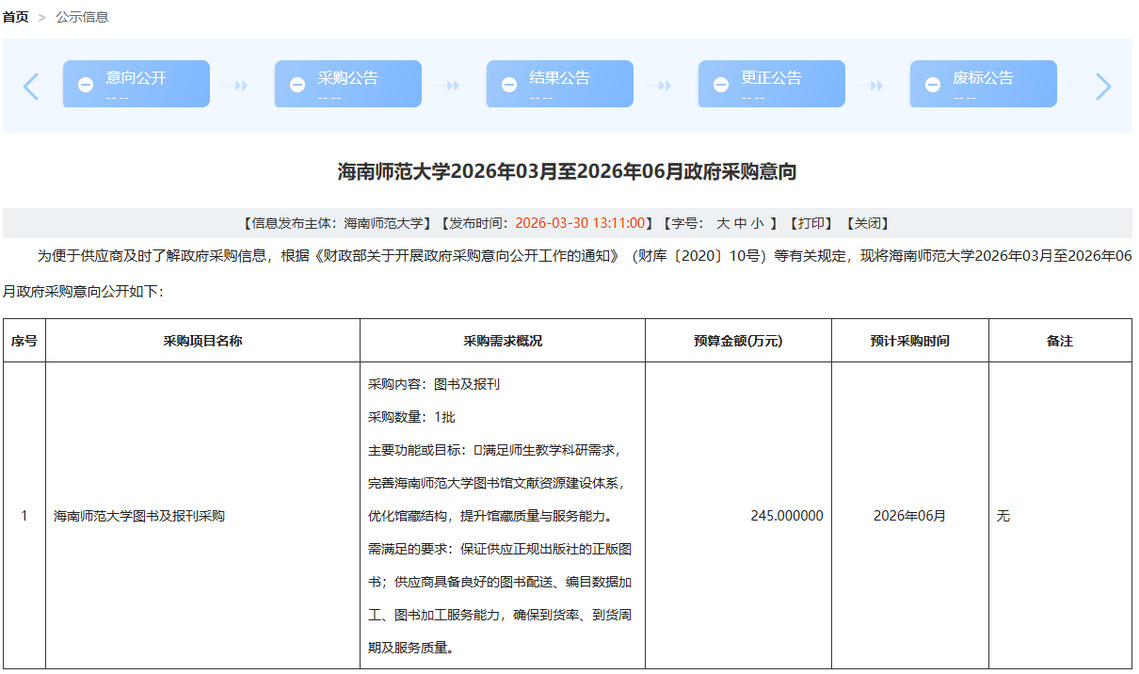Image resolution: width=1139 pixels, height=674 pixels.
Task: Click the 关闭 close link
Action: tap(867, 223)
